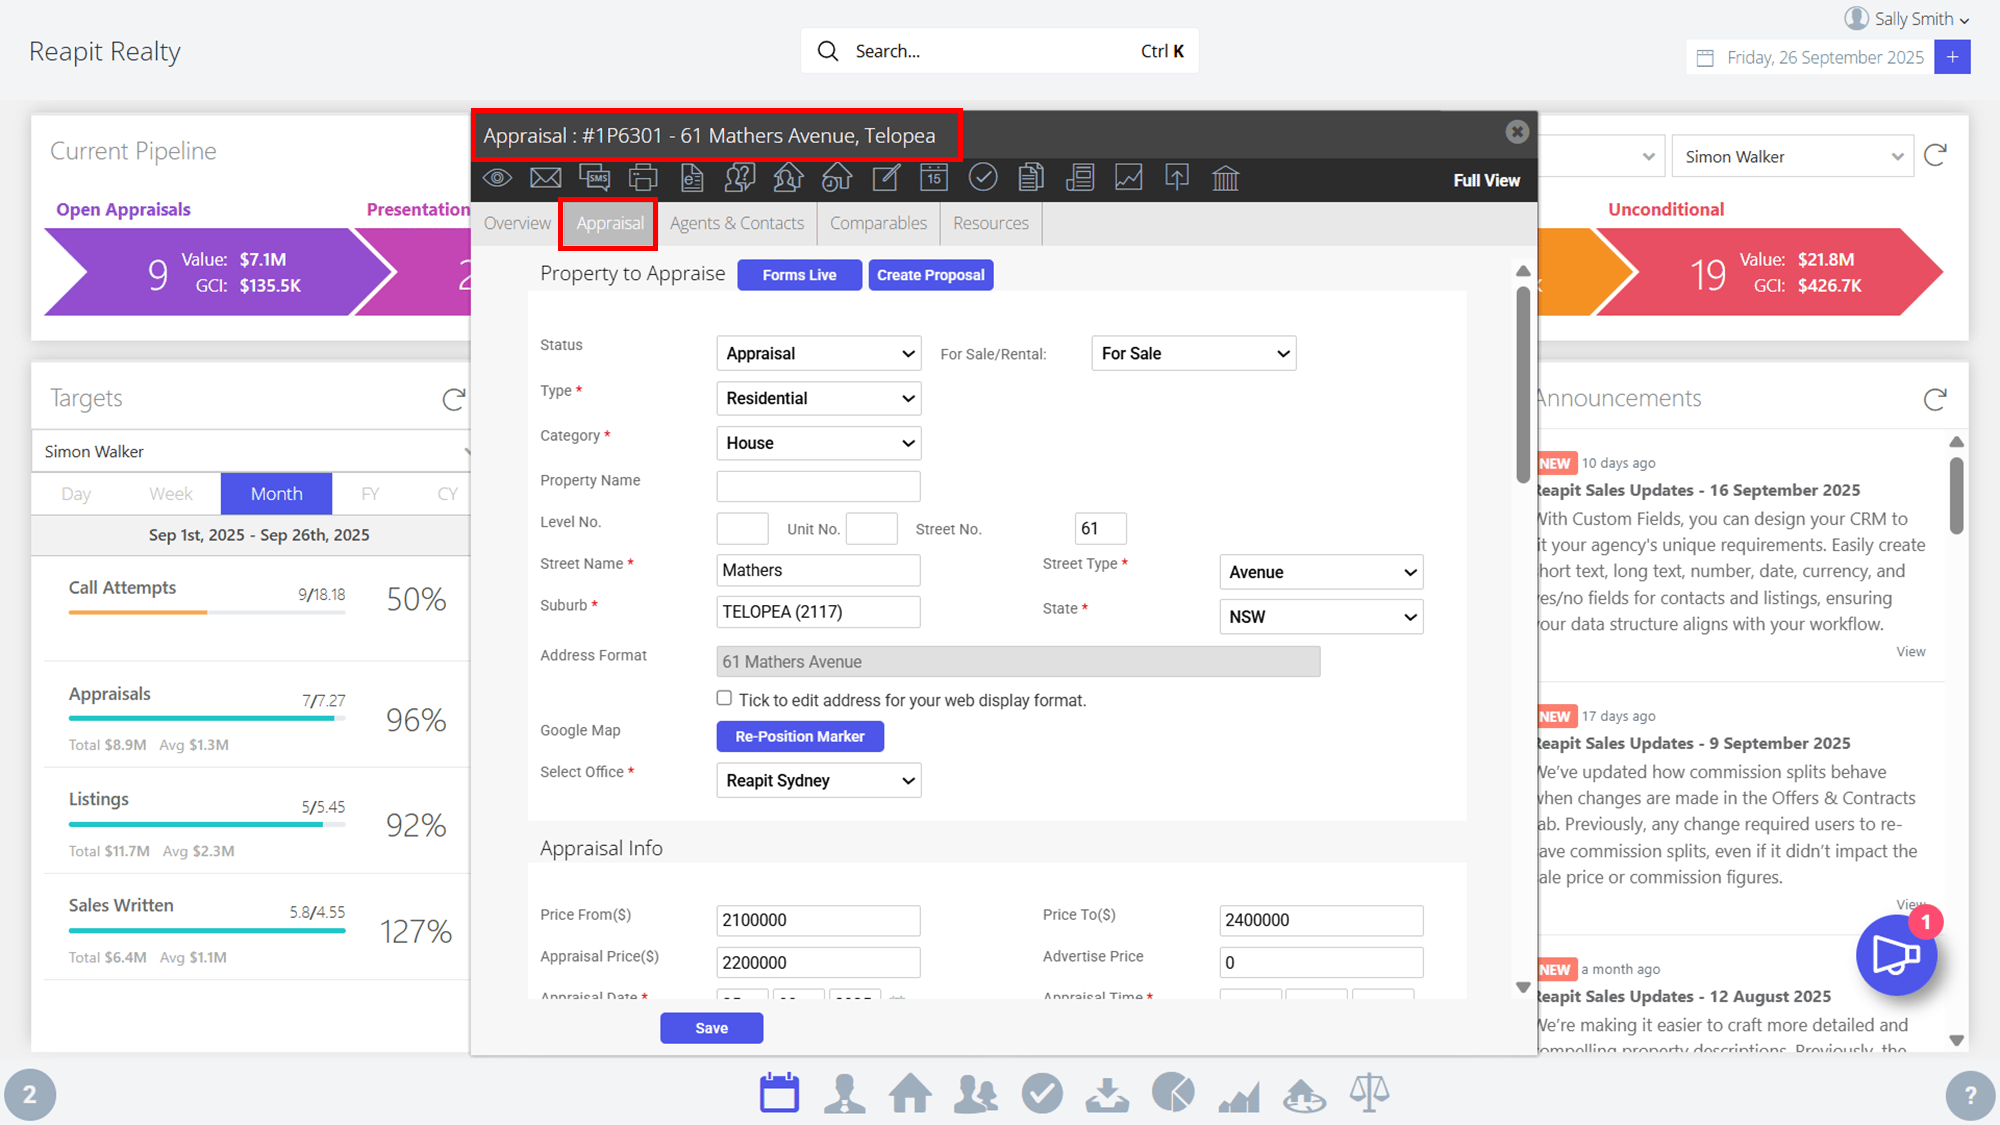Tick the edit address web display checkbox
The width and height of the screenshot is (2000, 1125).
pos(724,698)
